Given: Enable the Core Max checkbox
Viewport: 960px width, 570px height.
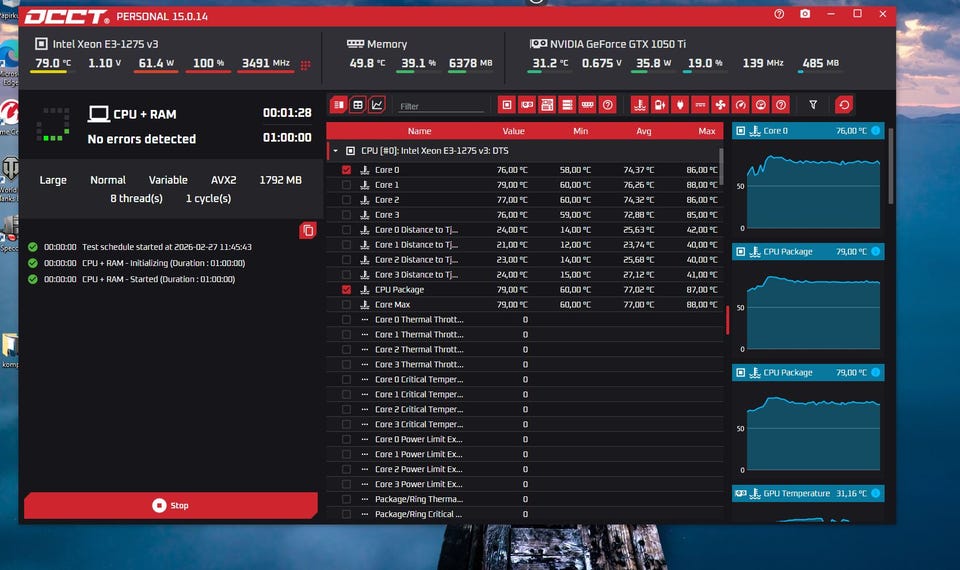Looking at the screenshot, I should pyautogui.click(x=347, y=304).
